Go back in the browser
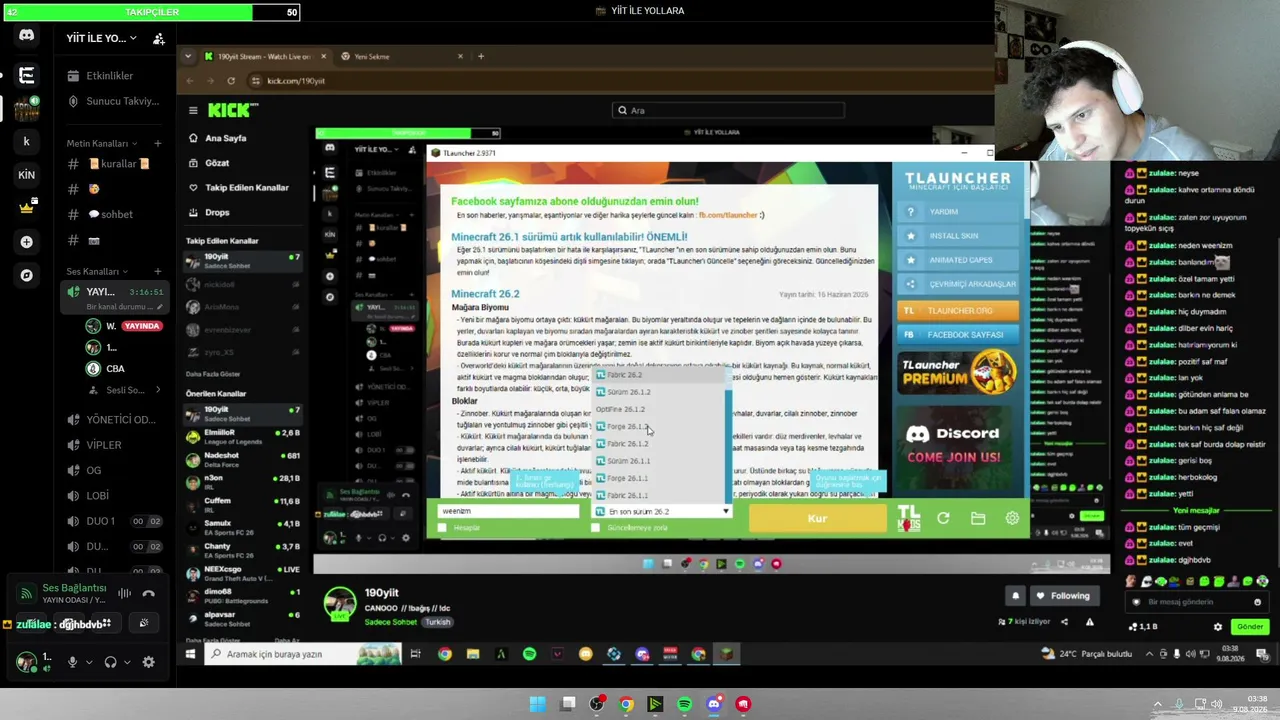This screenshot has height=720, width=1280. click(x=189, y=81)
